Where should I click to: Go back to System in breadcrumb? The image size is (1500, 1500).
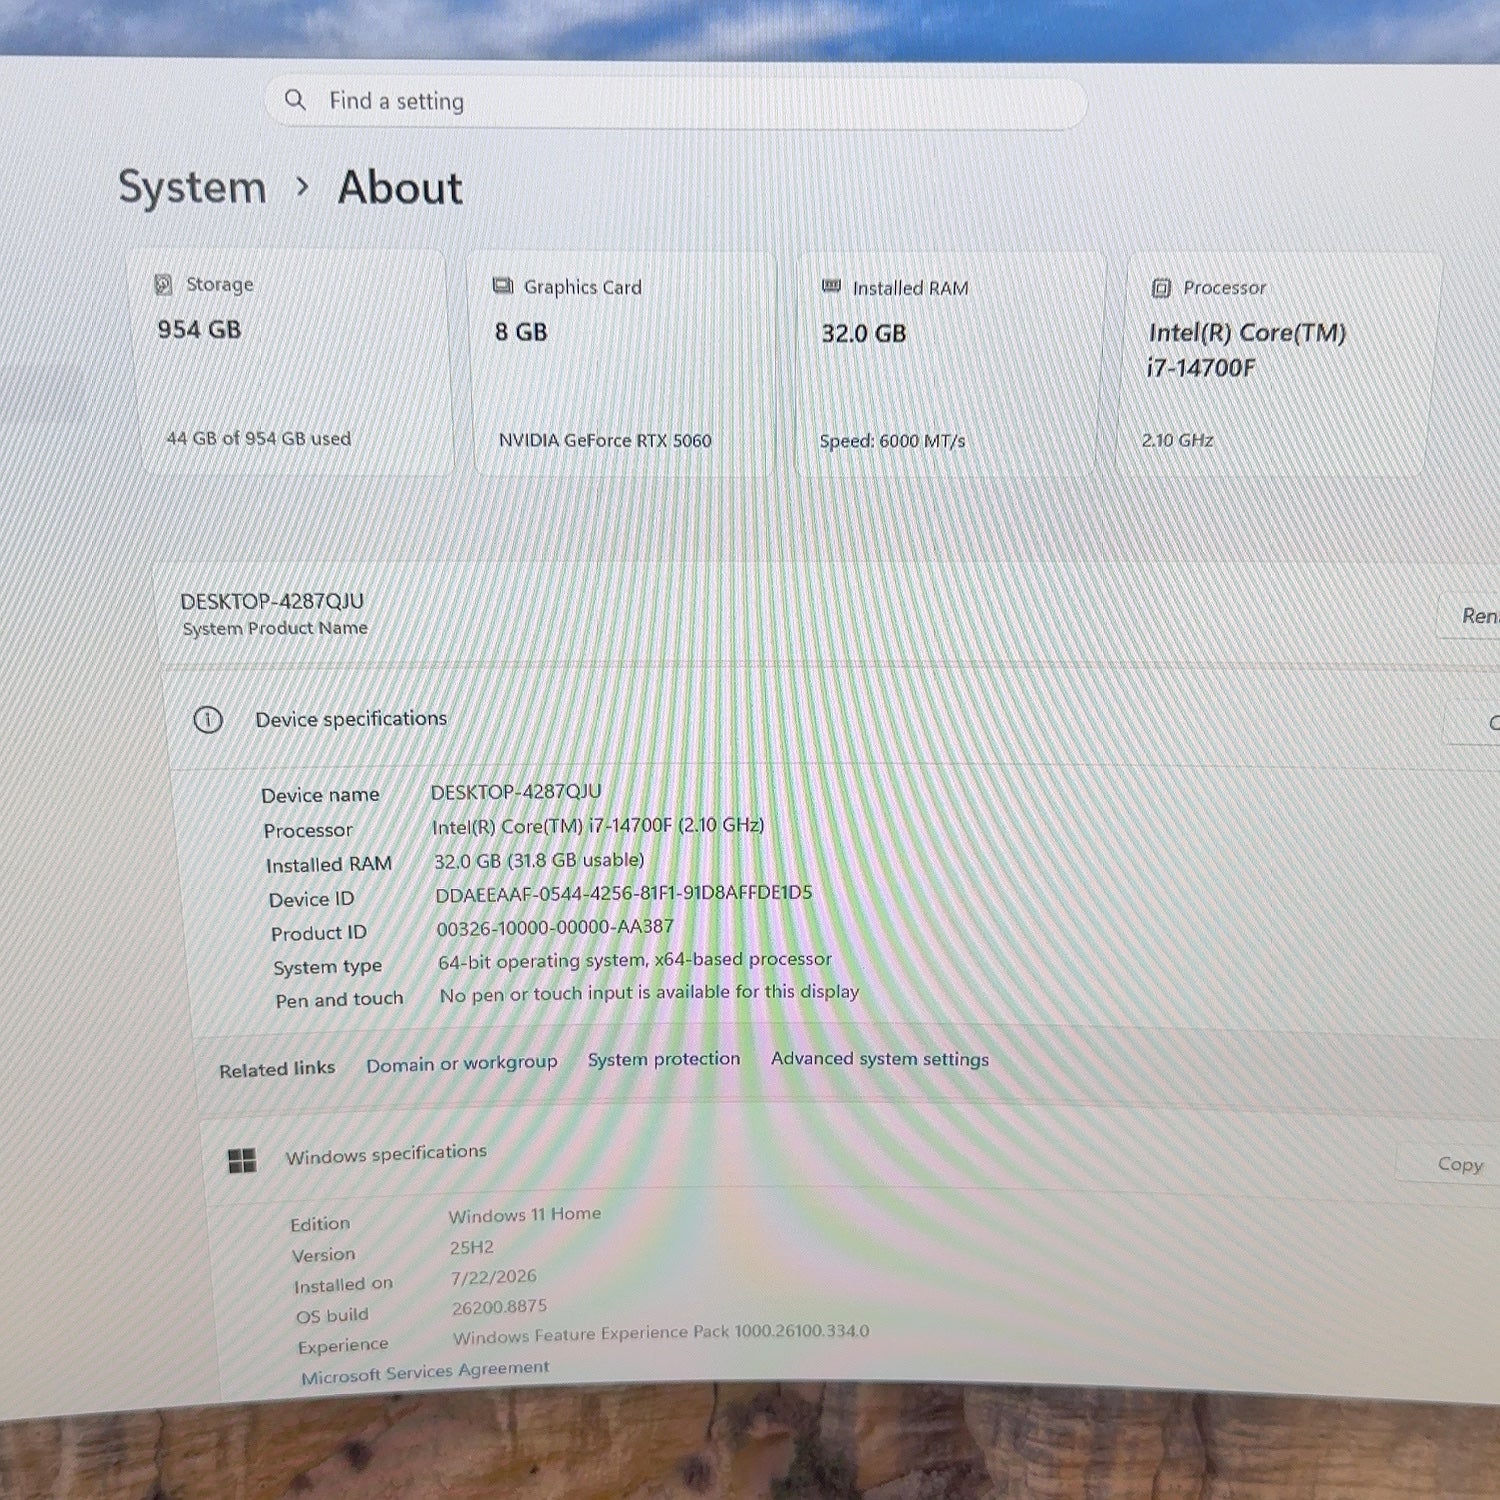pyautogui.click(x=193, y=188)
